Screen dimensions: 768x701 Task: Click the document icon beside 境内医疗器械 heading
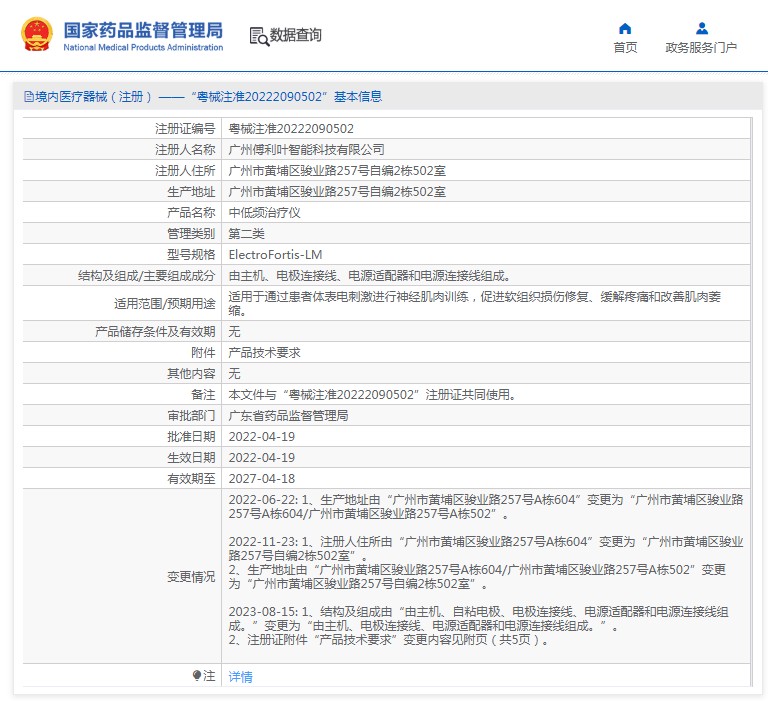point(28,97)
